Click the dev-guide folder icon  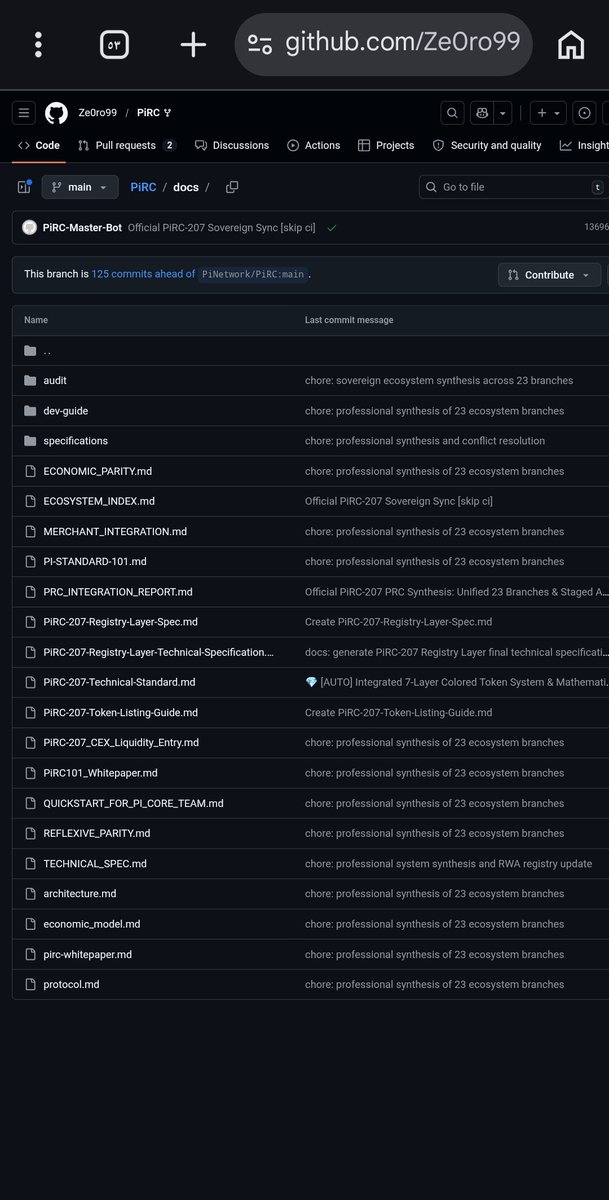(x=30, y=411)
